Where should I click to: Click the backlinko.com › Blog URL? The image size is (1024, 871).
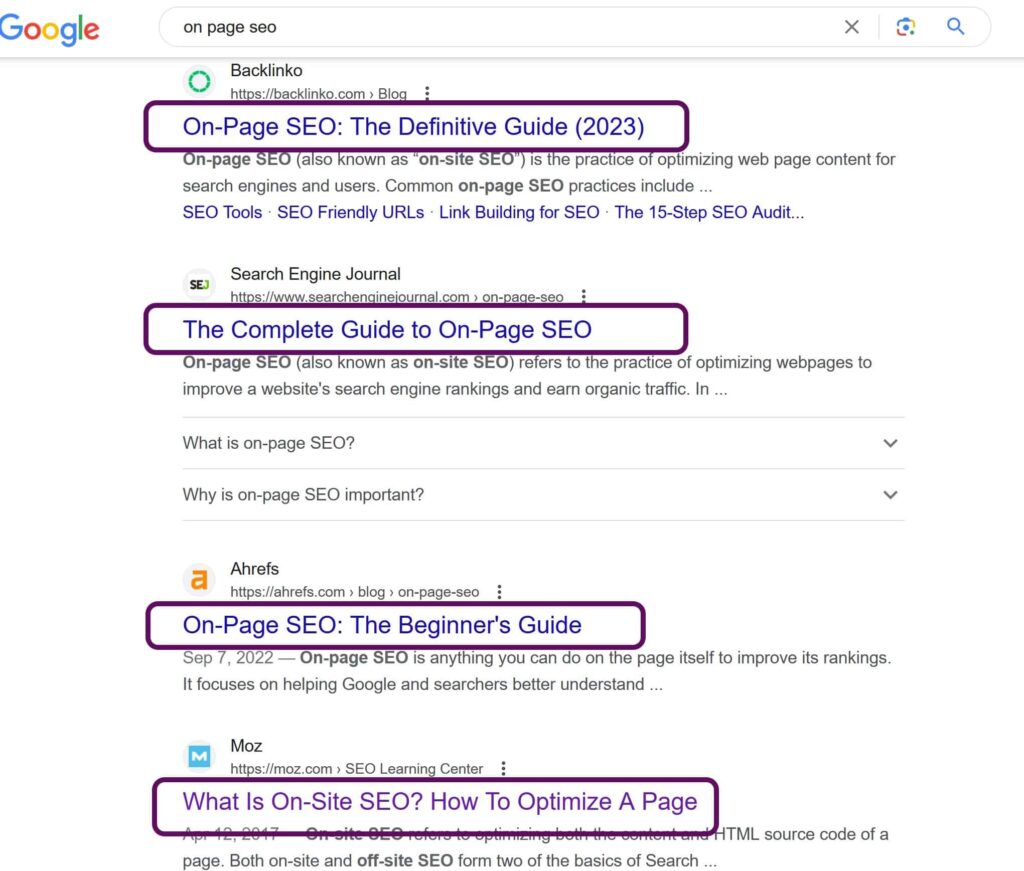(x=319, y=93)
